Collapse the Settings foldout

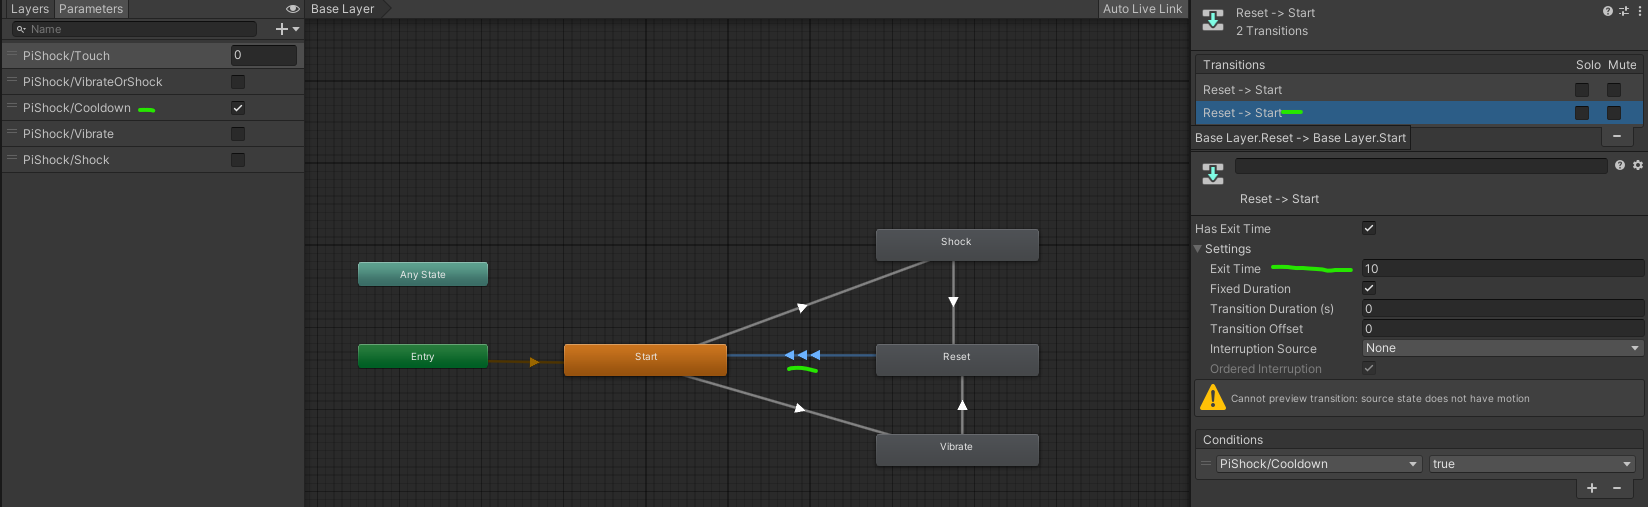click(1198, 249)
